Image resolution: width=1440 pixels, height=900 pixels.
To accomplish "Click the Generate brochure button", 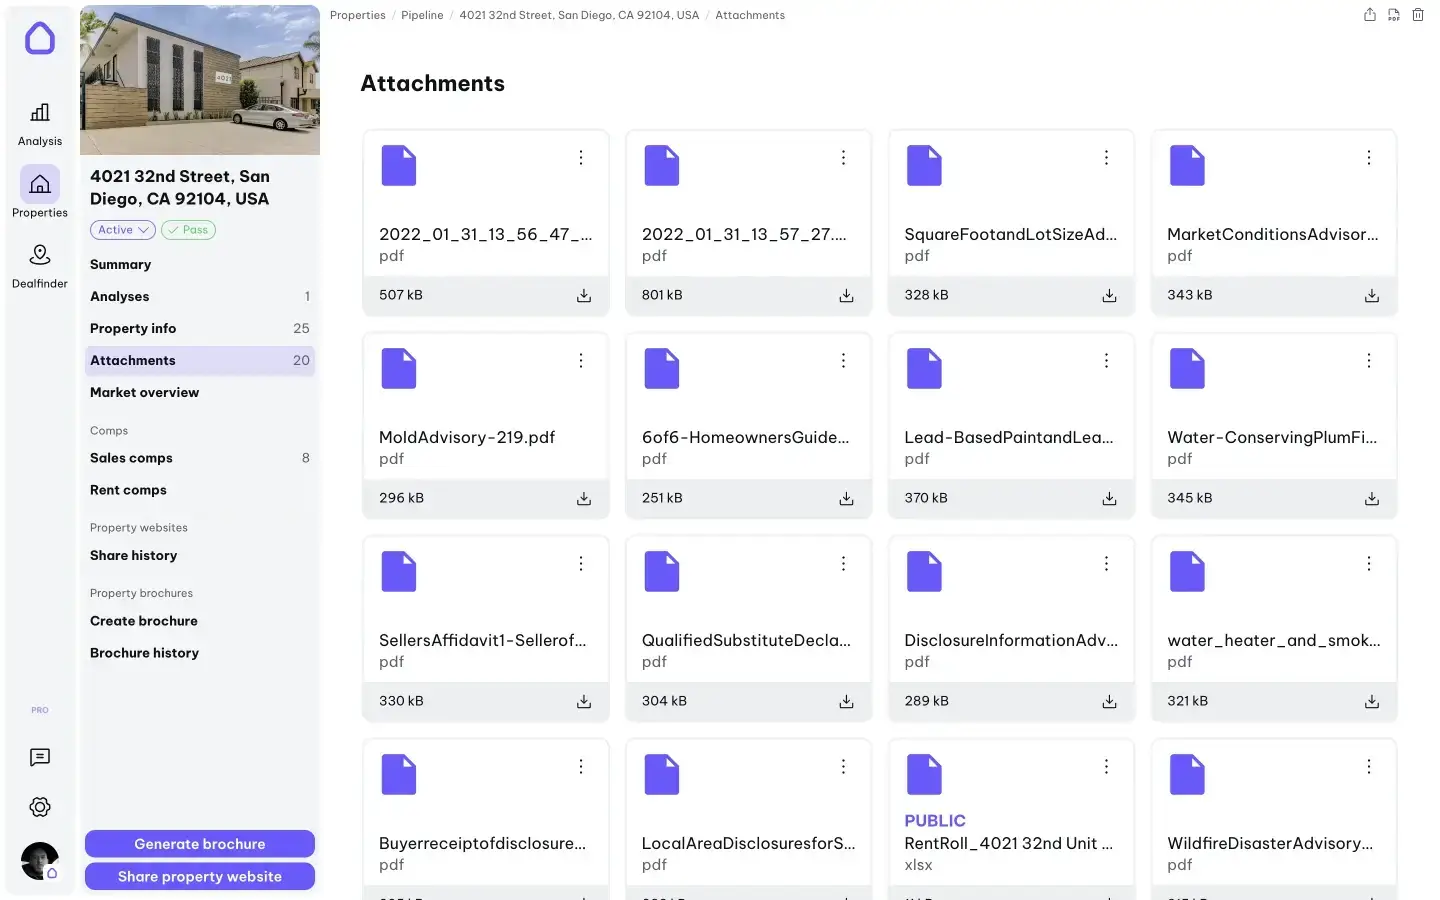I will (199, 843).
